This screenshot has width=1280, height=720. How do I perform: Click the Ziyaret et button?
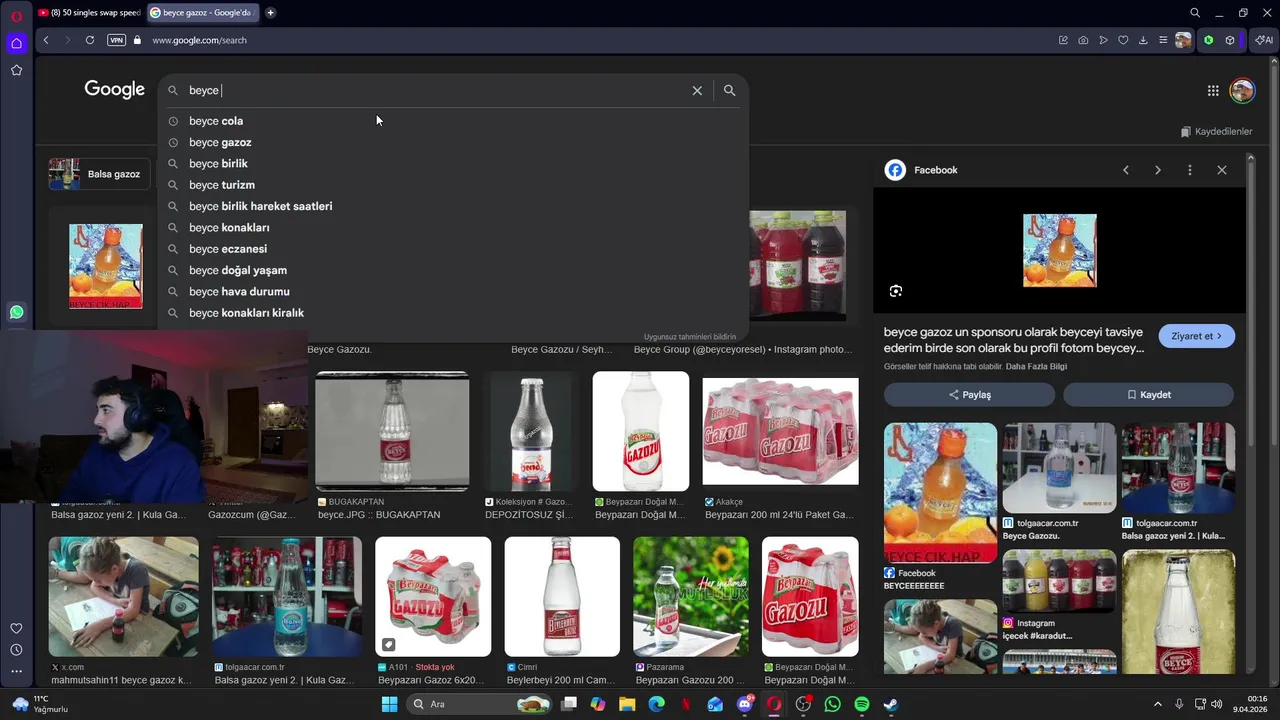pyautogui.click(x=1197, y=336)
